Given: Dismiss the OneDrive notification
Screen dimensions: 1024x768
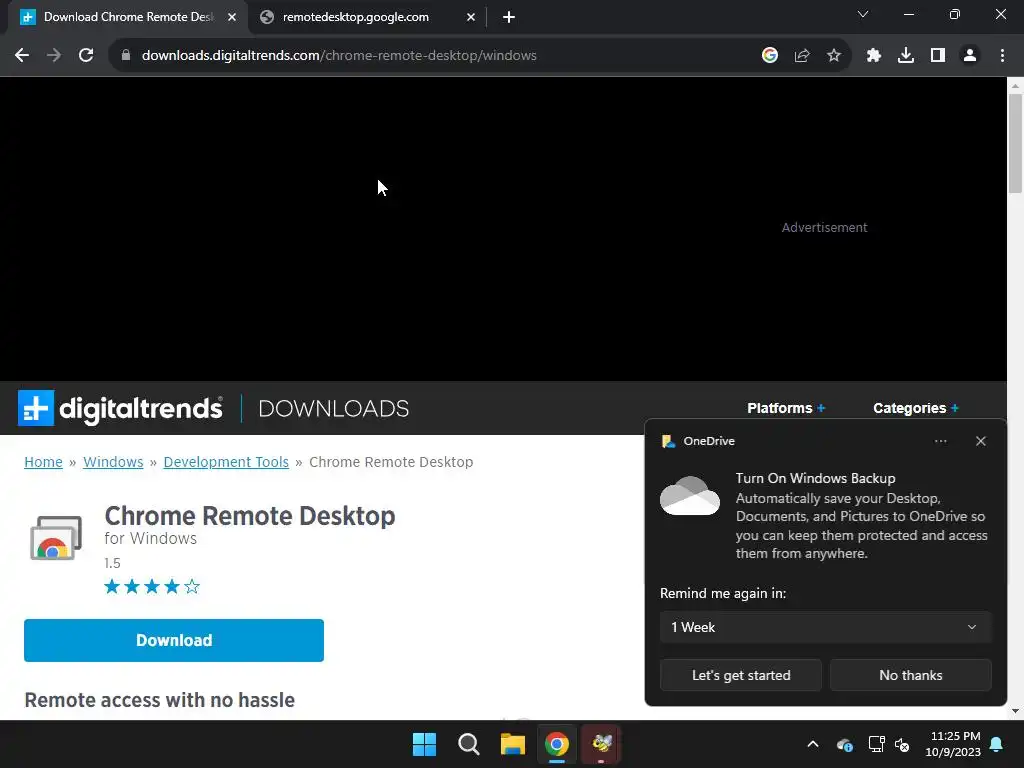Looking at the screenshot, I should coord(980,441).
